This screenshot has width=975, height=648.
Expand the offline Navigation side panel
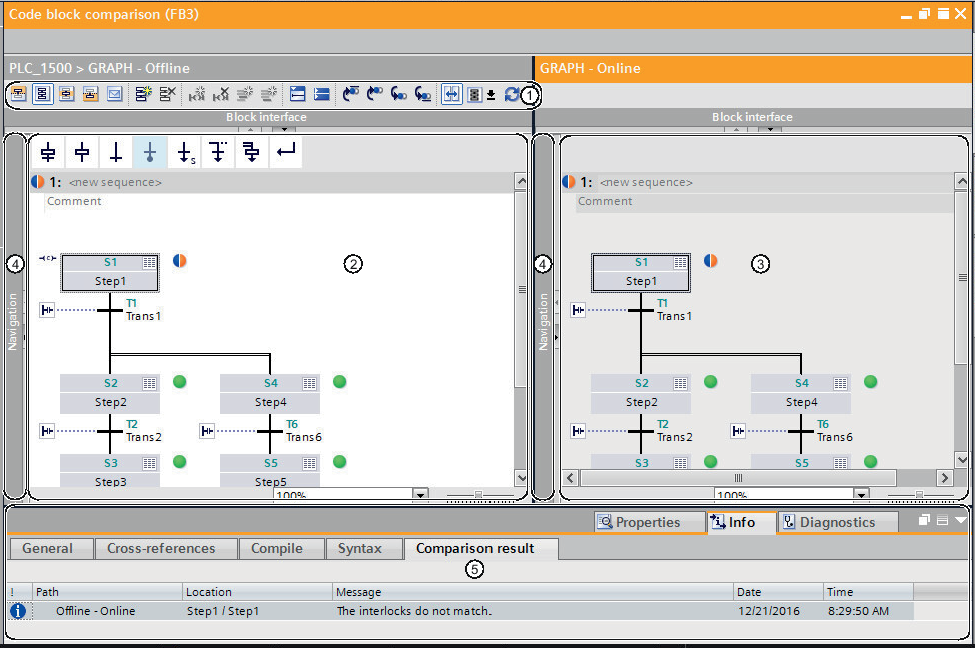point(14,320)
